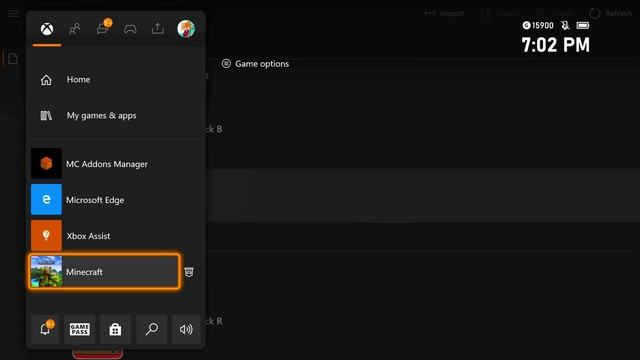640x360 pixels.
Task: Click the file page icon in background sidebar
Action: tap(13, 59)
